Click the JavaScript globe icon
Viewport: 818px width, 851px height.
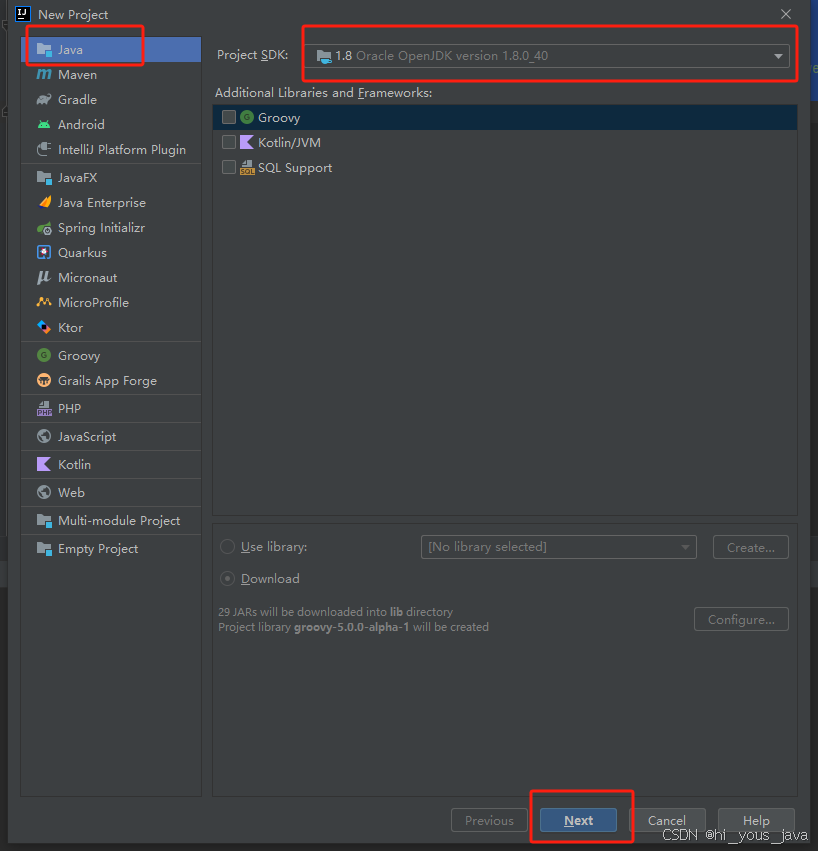tap(44, 436)
